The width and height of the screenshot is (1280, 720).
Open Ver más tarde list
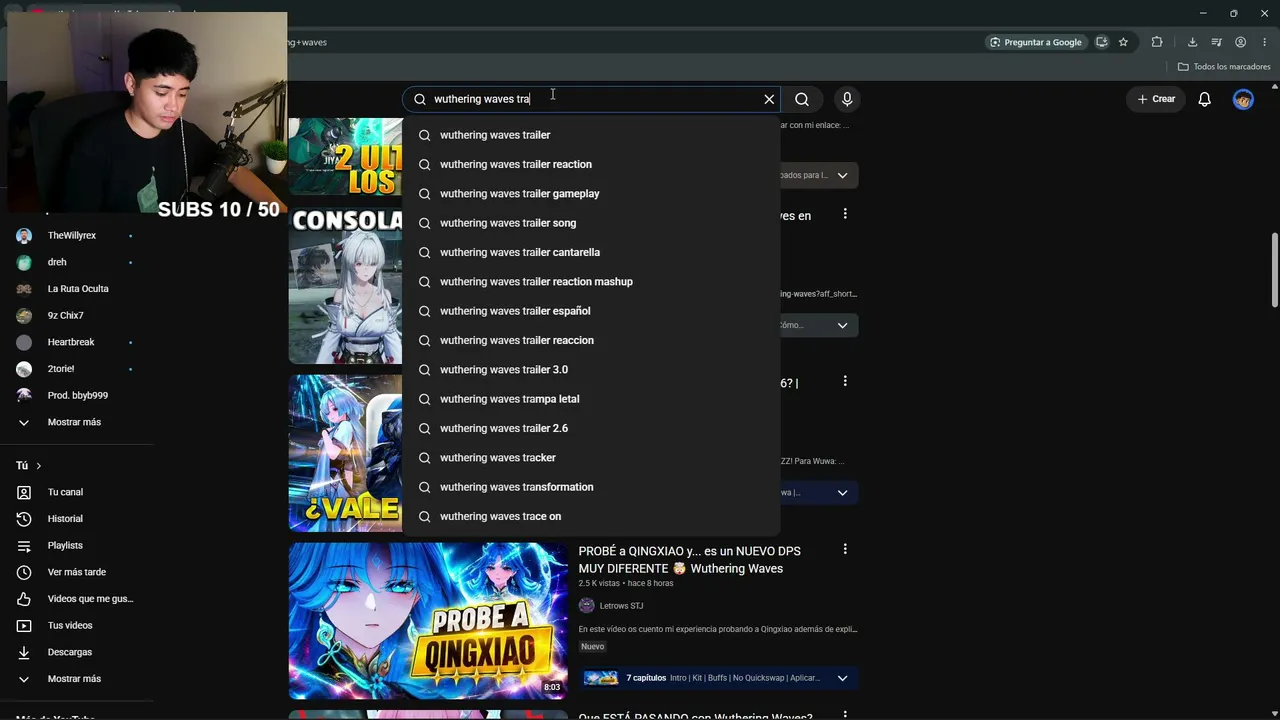coord(76,572)
